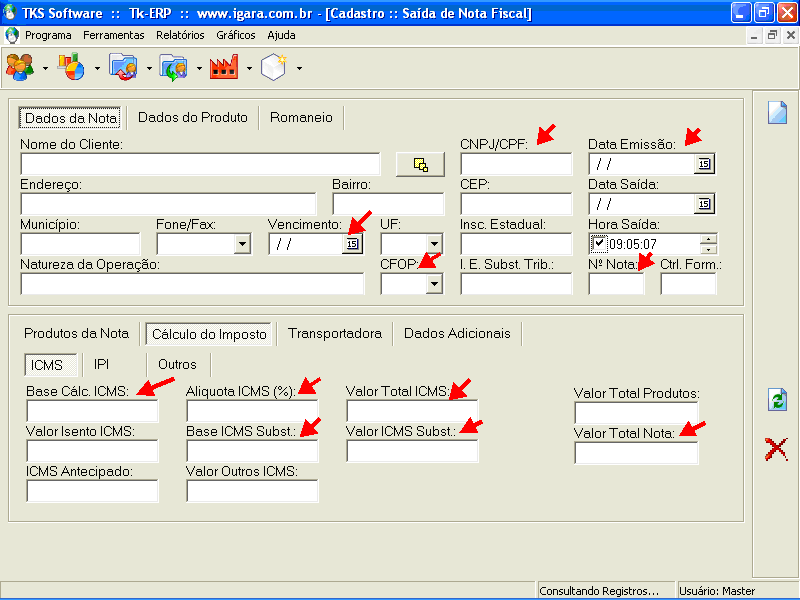Image resolution: width=800 pixels, height=600 pixels.
Task: Open the Data Emissão calendar picker
Action: coord(704,164)
